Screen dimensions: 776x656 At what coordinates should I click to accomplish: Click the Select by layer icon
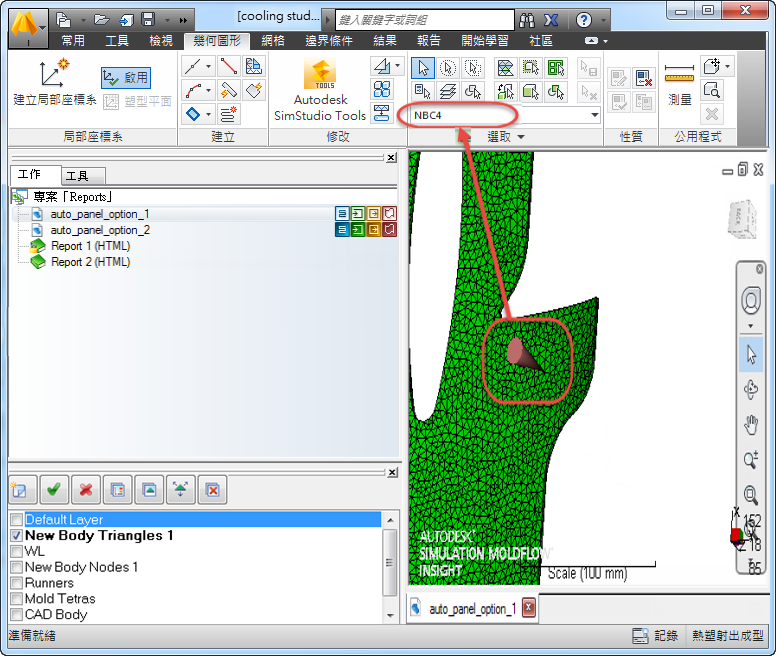448,92
